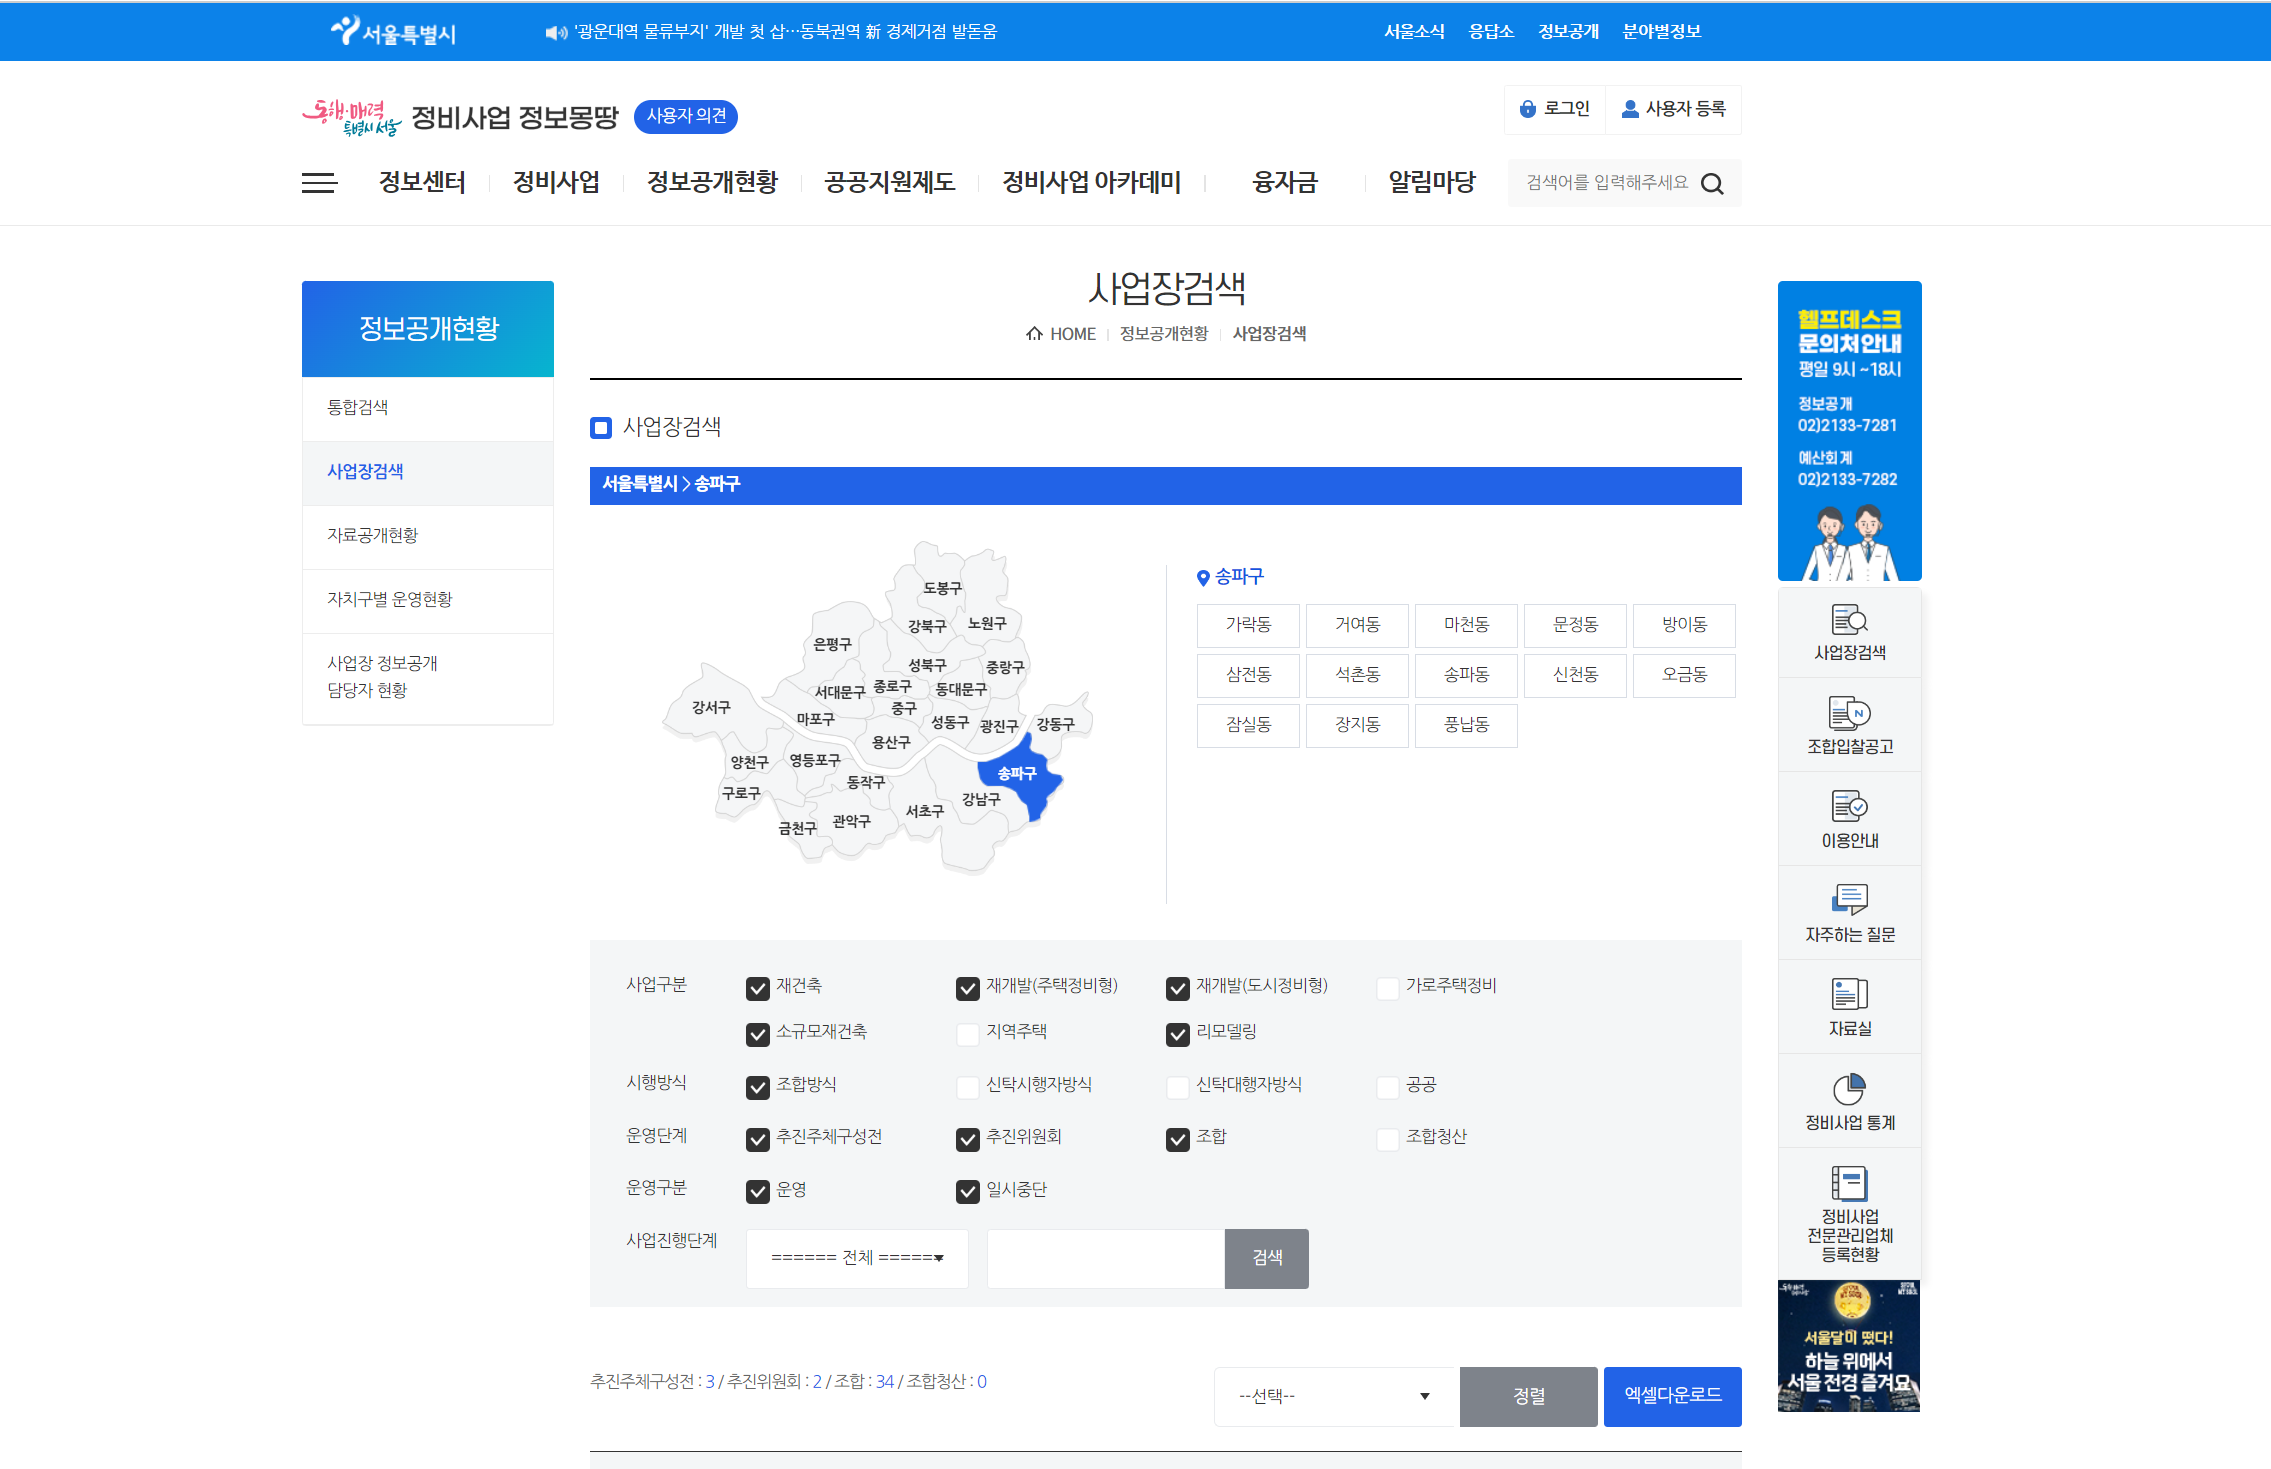Click the 로그인 lock icon button
Screen dimensions: 2271x1469
(x=1554, y=109)
